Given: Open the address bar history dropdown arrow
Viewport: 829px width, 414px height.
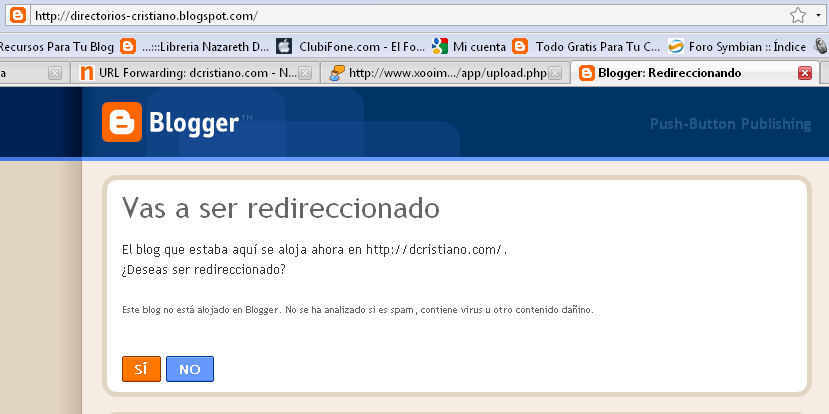Looking at the screenshot, I should (817, 16).
